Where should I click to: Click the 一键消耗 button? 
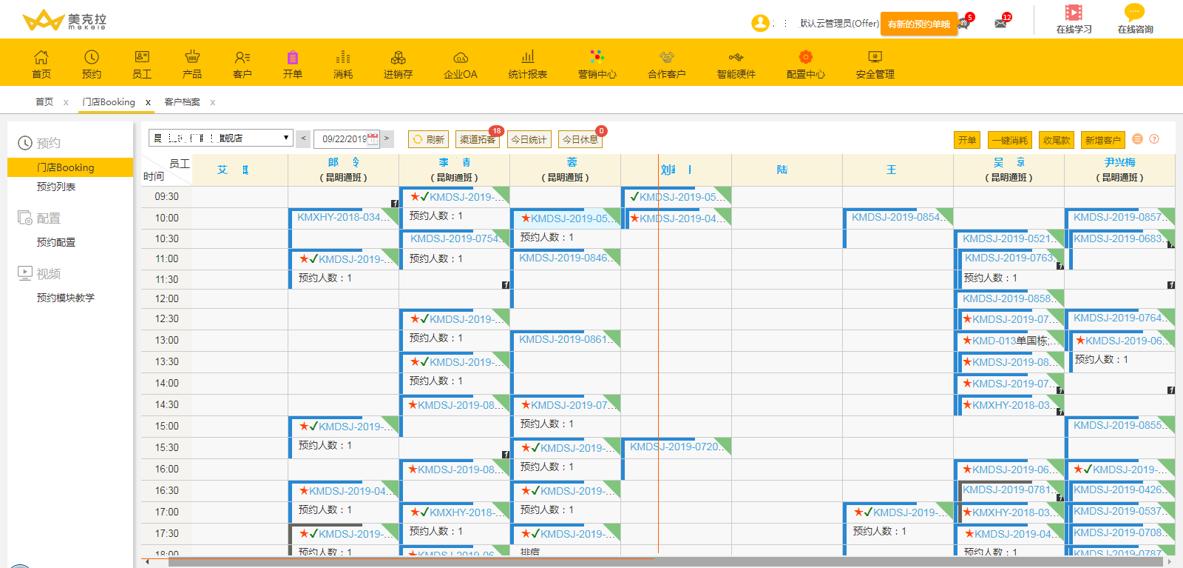tap(1009, 140)
